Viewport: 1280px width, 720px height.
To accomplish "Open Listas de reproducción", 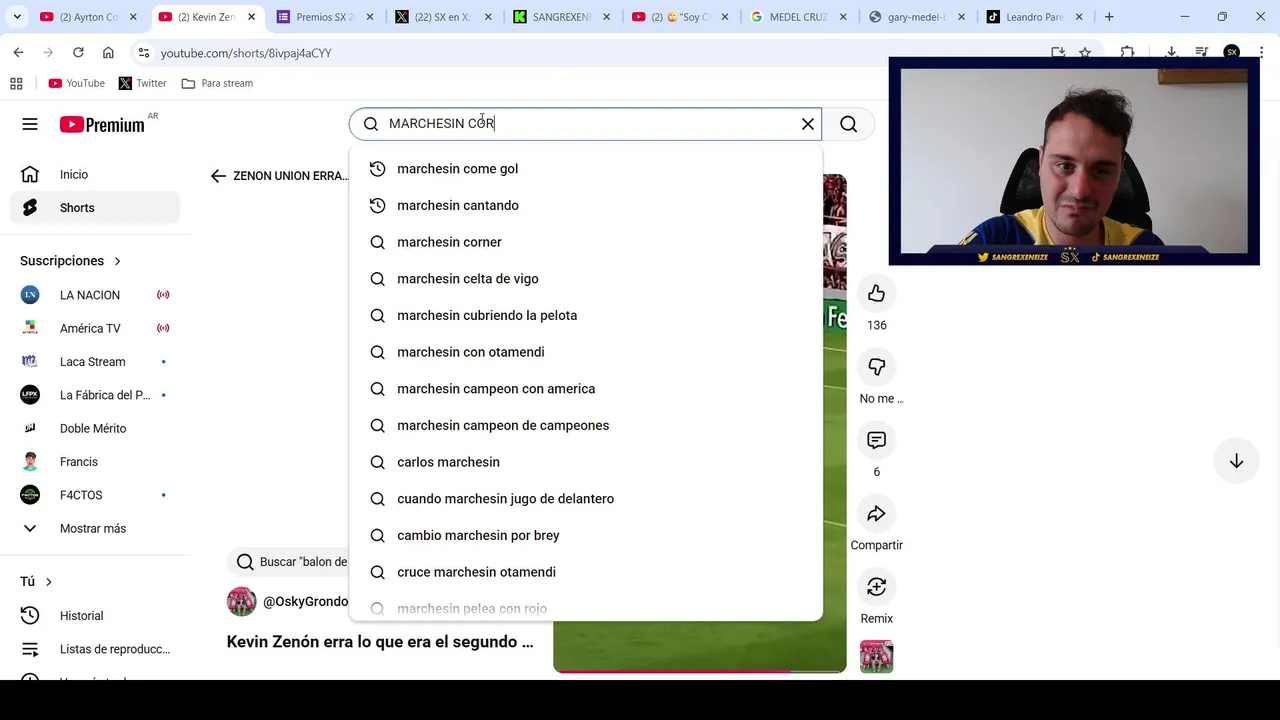I will coord(96,649).
